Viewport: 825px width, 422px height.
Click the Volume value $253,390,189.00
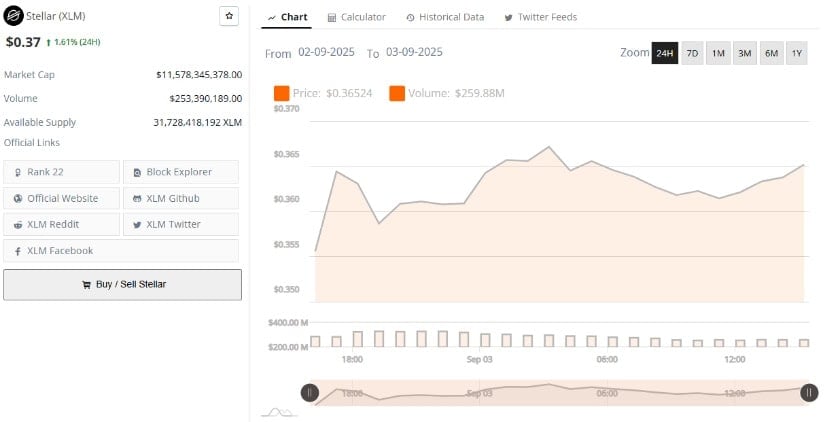point(206,98)
